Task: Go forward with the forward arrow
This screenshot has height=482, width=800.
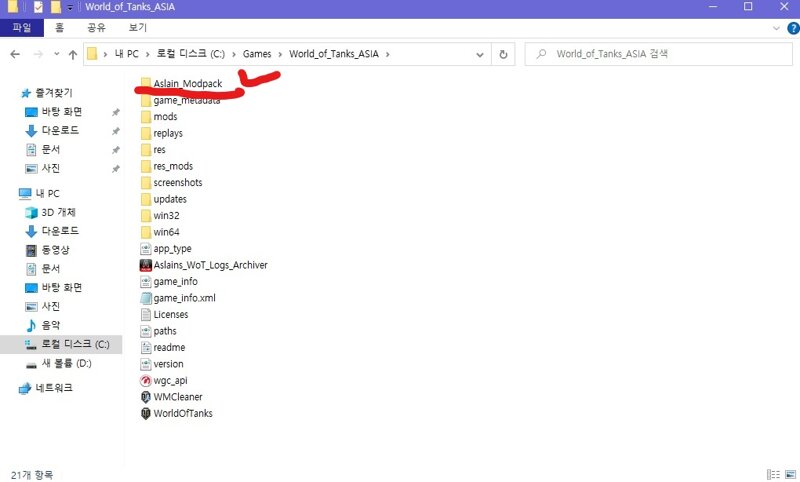Action: [x=38, y=54]
